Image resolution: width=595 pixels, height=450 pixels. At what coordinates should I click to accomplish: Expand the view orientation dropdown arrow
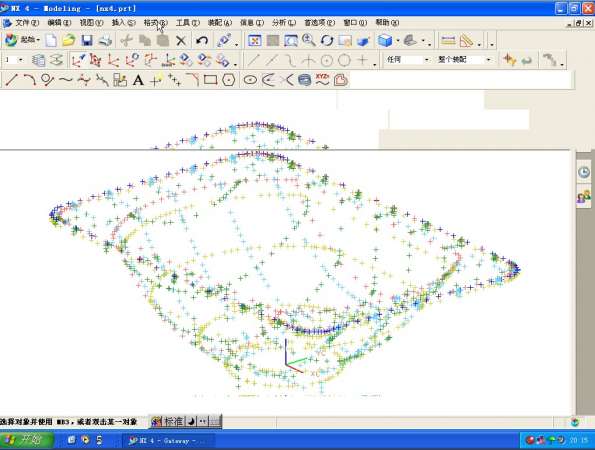point(423,40)
